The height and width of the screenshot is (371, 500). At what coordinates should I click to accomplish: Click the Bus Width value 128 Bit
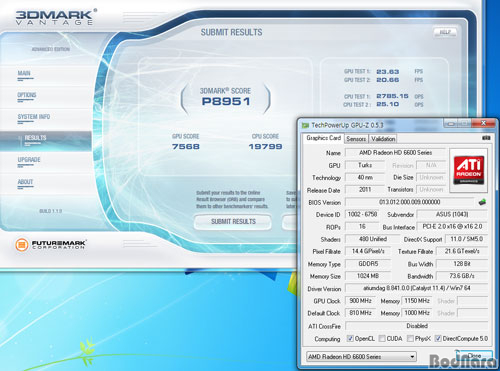coord(462,264)
